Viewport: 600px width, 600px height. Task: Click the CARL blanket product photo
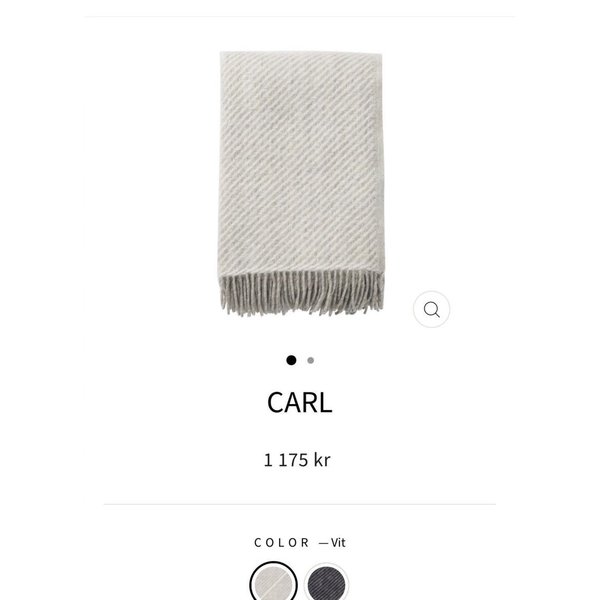pyautogui.click(x=302, y=183)
